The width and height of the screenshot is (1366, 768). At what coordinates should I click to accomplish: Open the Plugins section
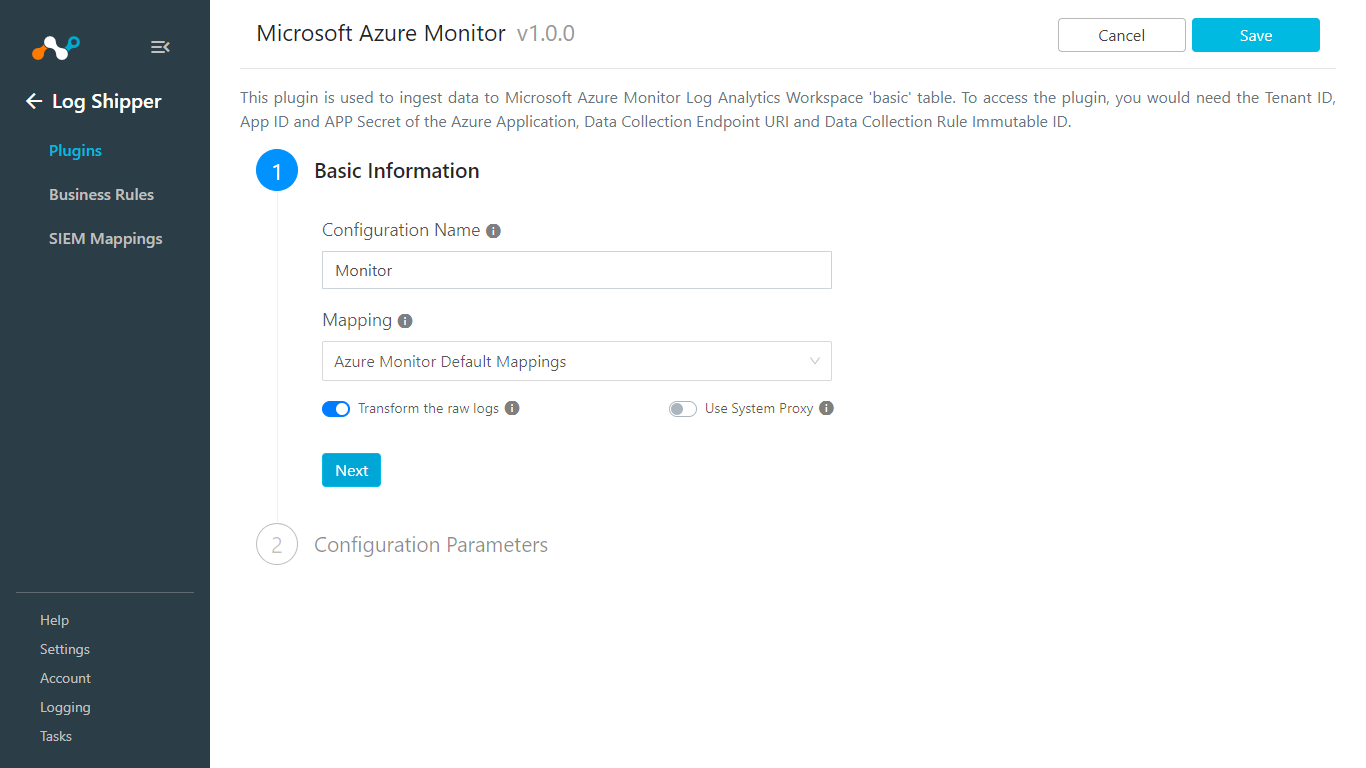coord(74,150)
